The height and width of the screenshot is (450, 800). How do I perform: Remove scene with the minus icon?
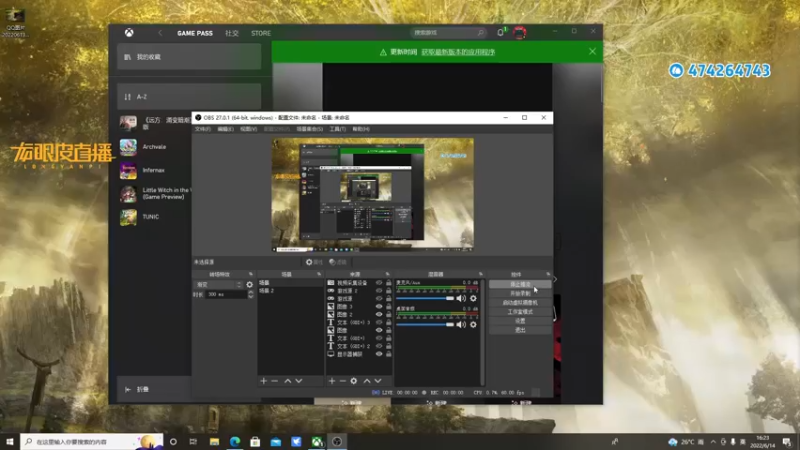coord(274,381)
